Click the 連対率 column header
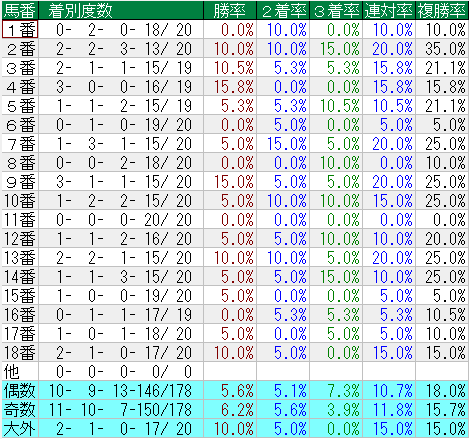 pos(389,10)
